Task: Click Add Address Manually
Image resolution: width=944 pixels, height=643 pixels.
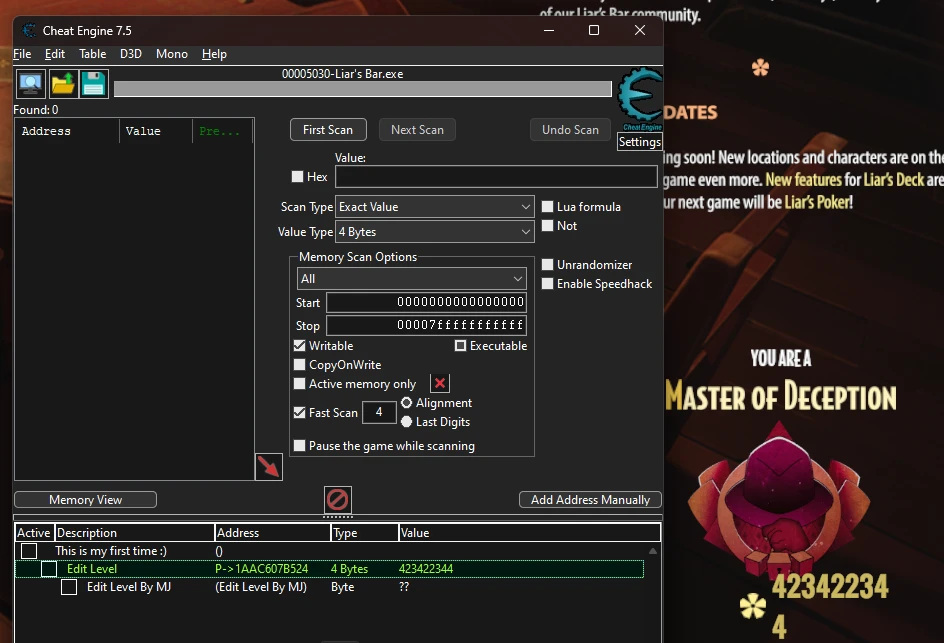Action: pyautogui.click(x=590, y=499)
